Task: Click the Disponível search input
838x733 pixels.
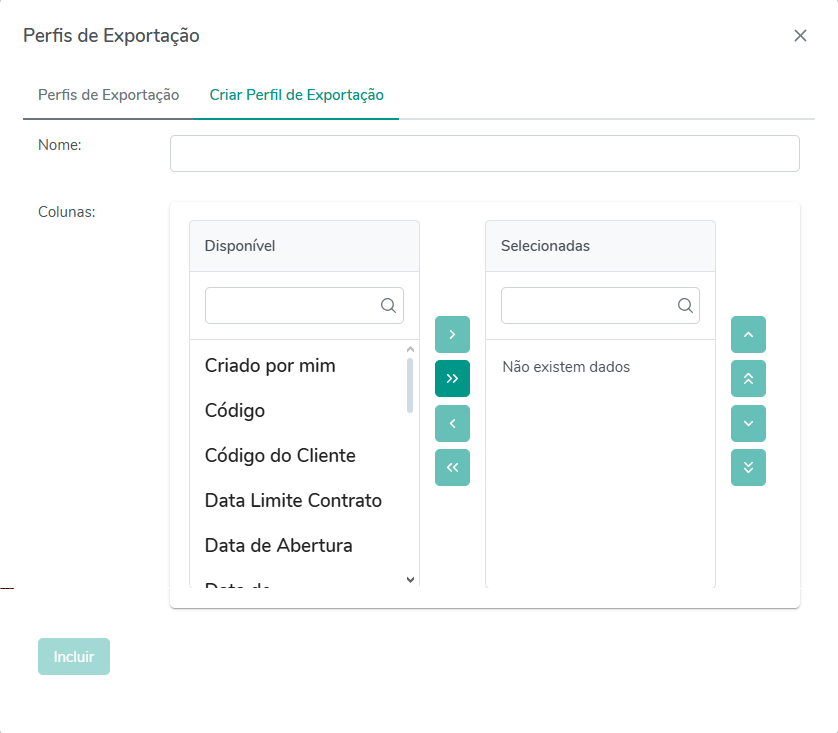Action: [292, 306]
